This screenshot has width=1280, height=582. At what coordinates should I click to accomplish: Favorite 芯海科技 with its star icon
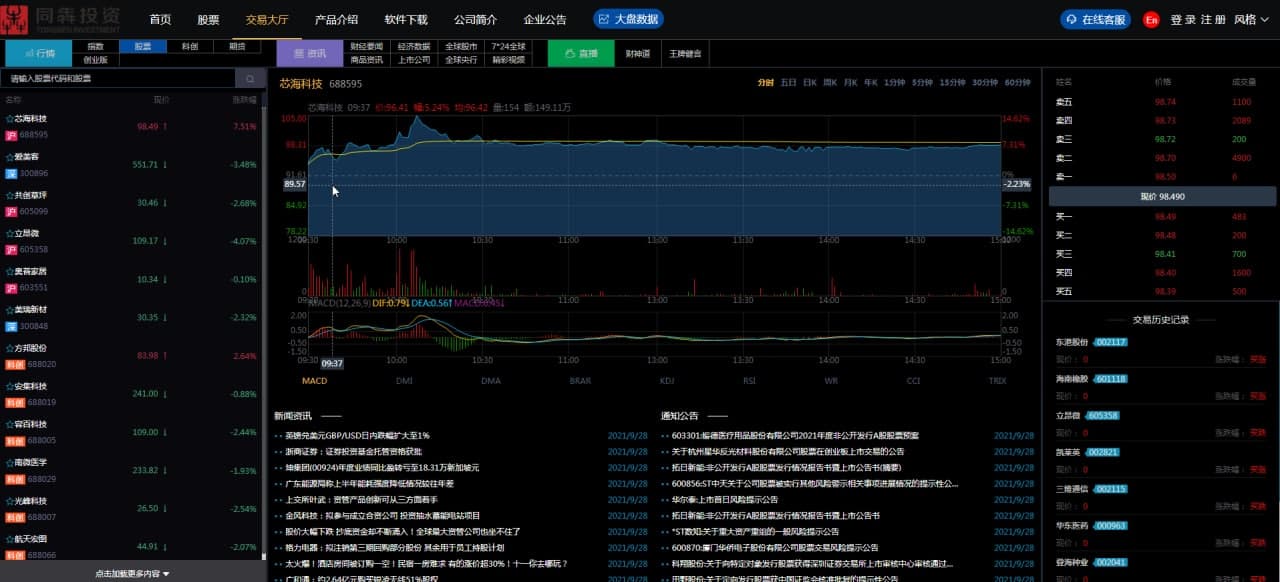[10, 118]
